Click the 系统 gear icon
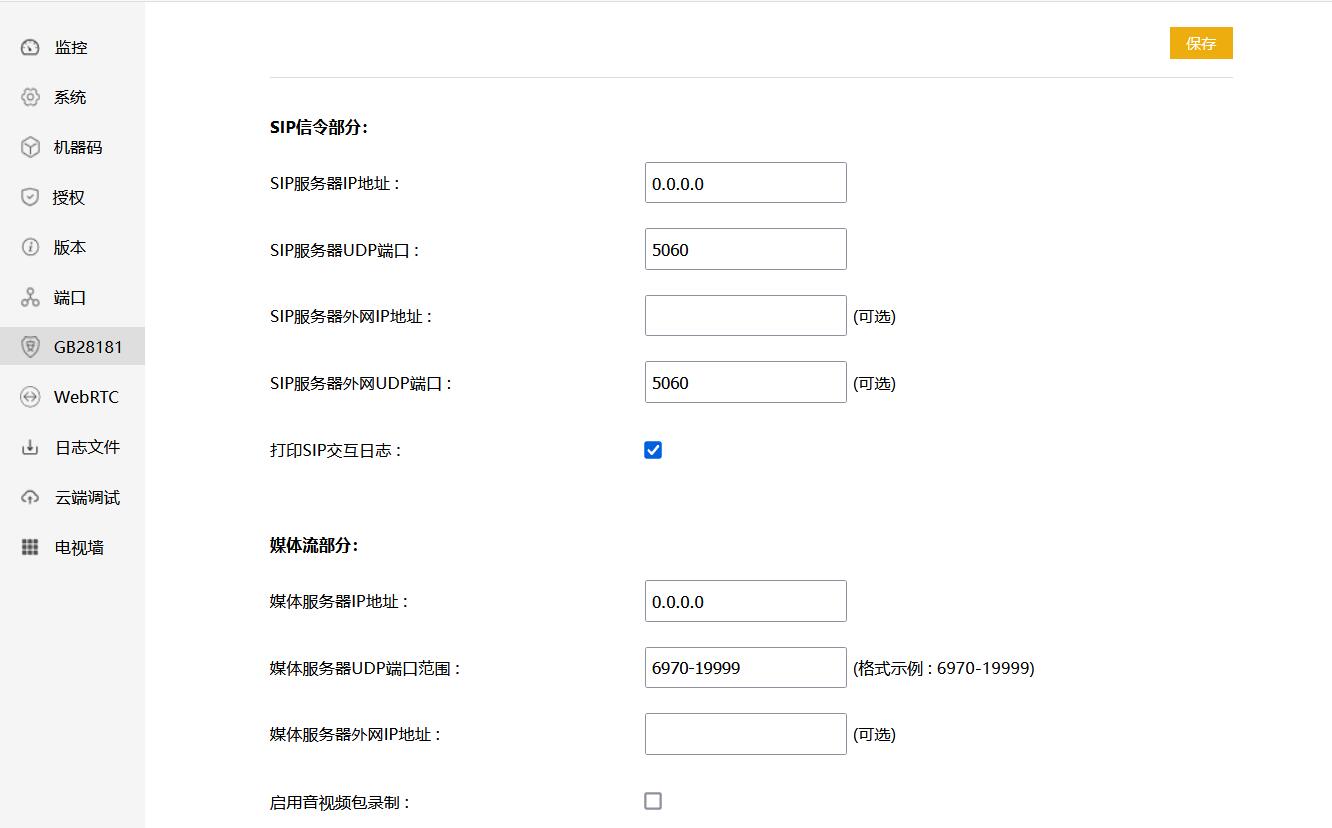Screen dimensions: 1332x828 point(30,97)
